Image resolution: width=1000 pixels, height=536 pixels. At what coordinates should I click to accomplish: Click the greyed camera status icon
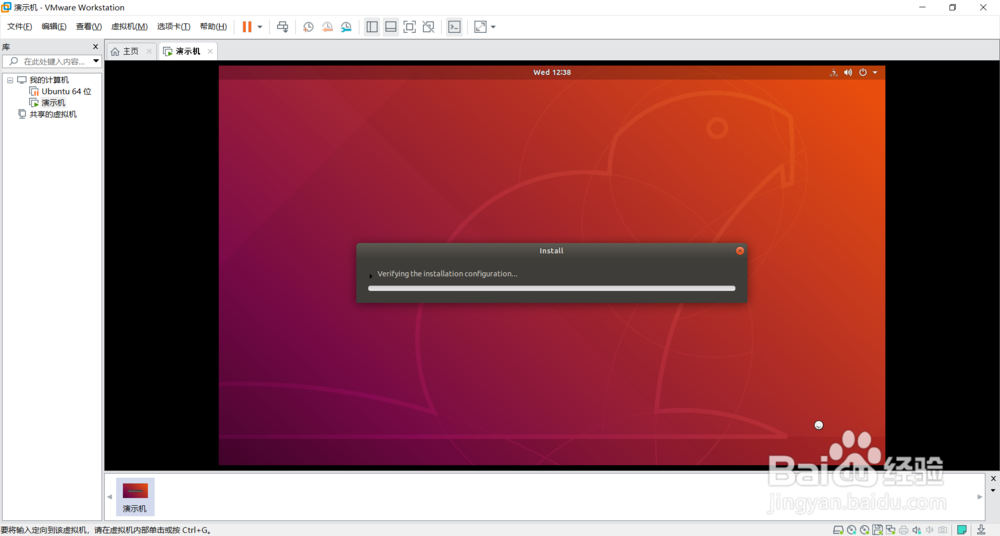point(943,530)
